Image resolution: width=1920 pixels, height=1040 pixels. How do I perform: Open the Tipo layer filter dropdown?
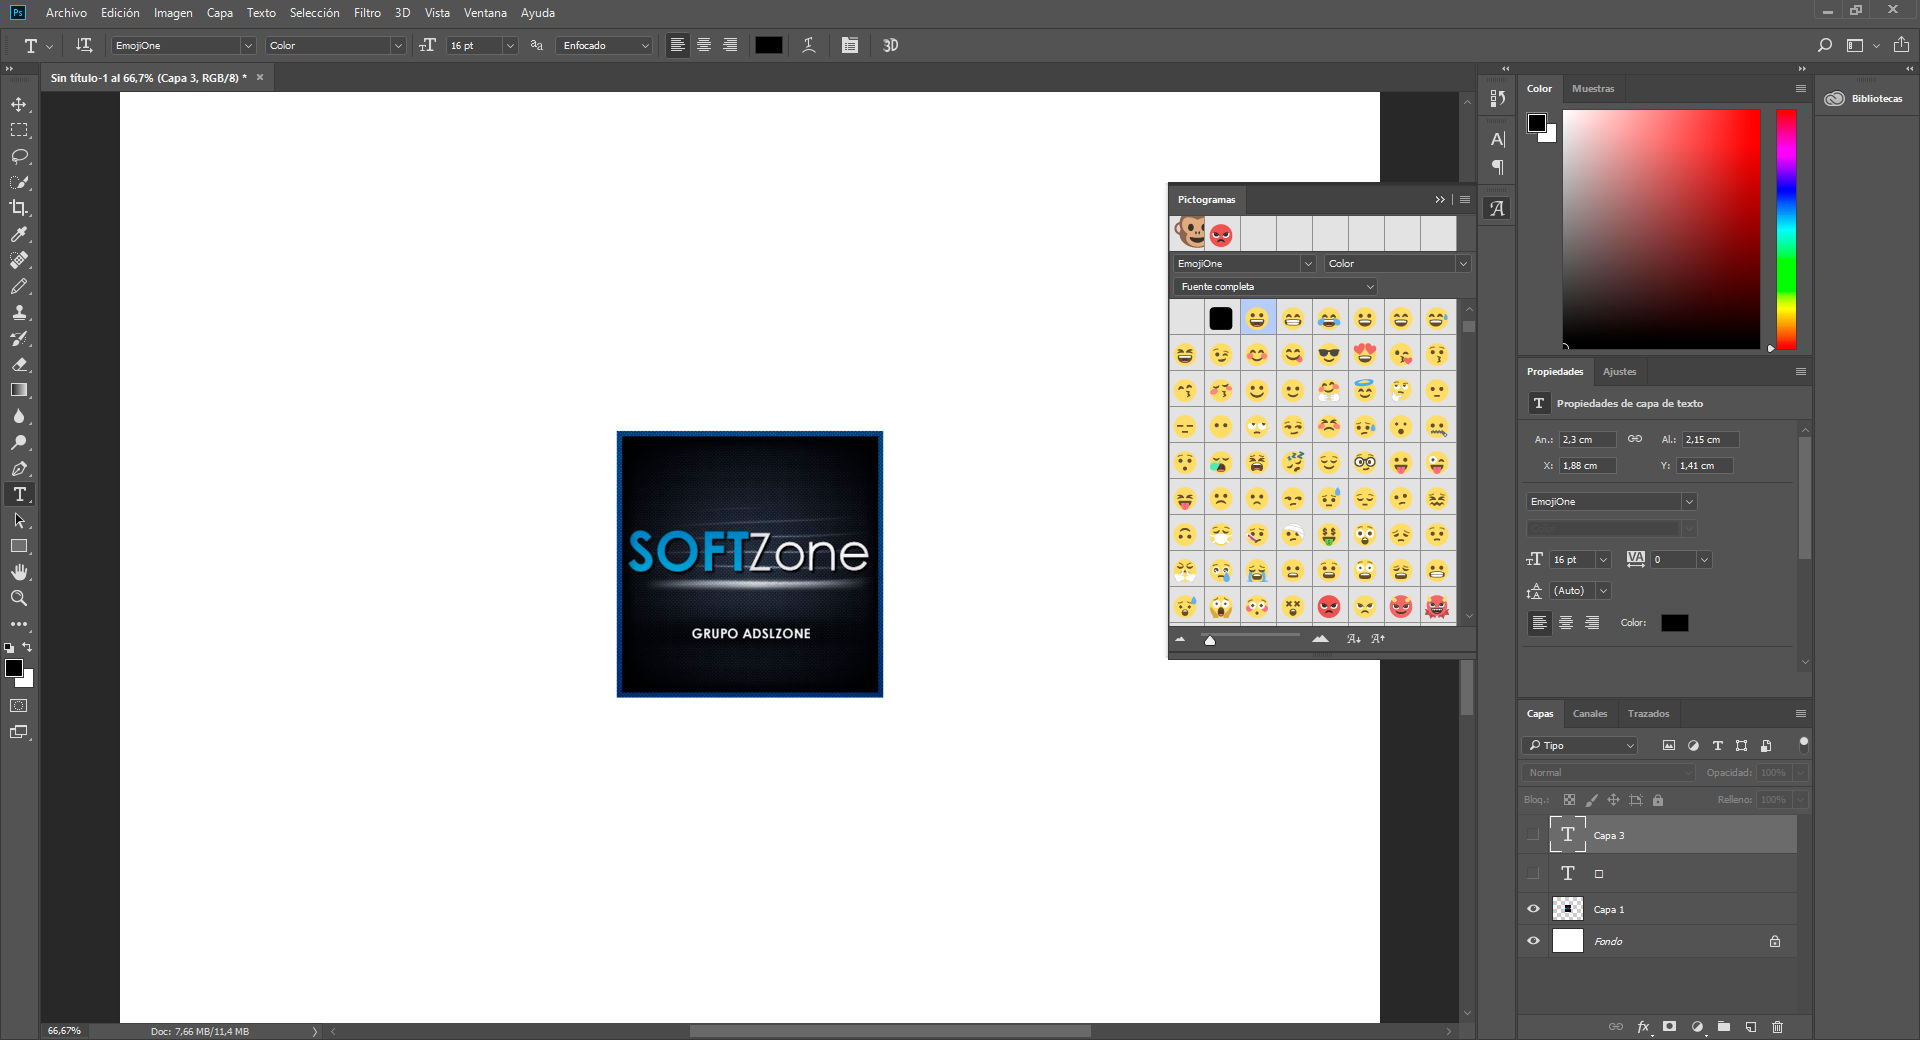(x=1580, y=745)
